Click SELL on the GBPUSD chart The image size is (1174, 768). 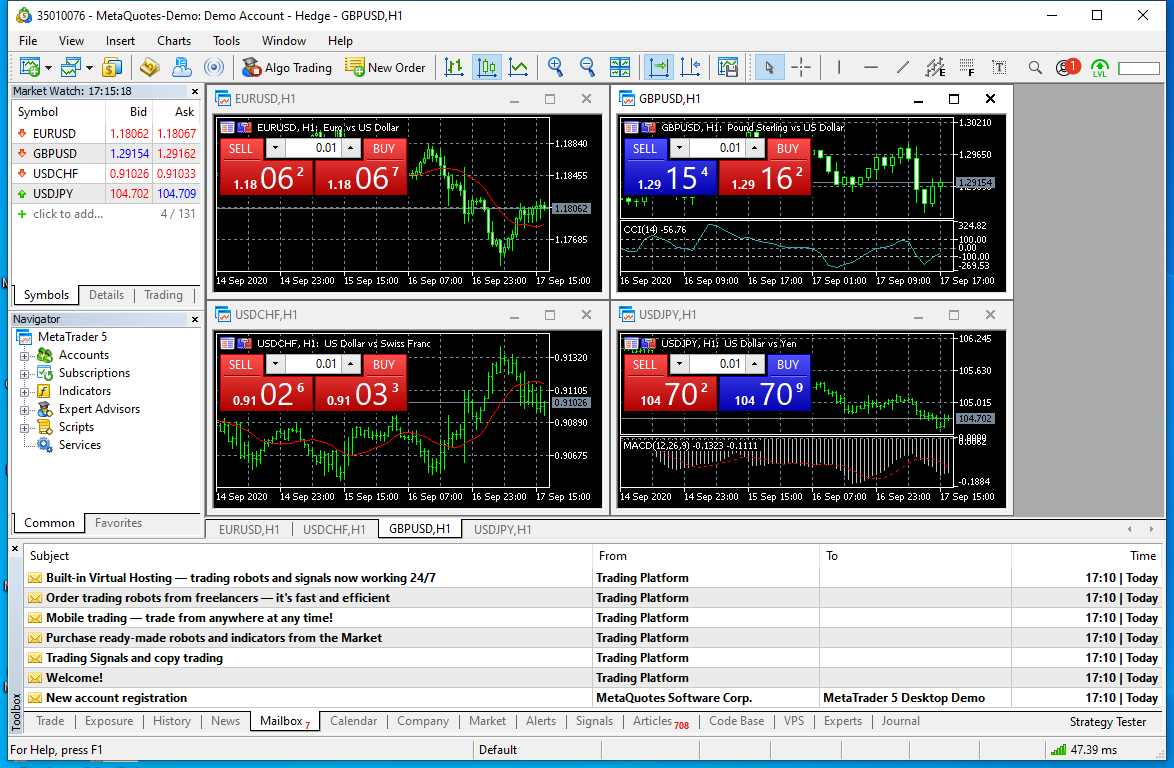pyautogui.click(x=645, y=148)
